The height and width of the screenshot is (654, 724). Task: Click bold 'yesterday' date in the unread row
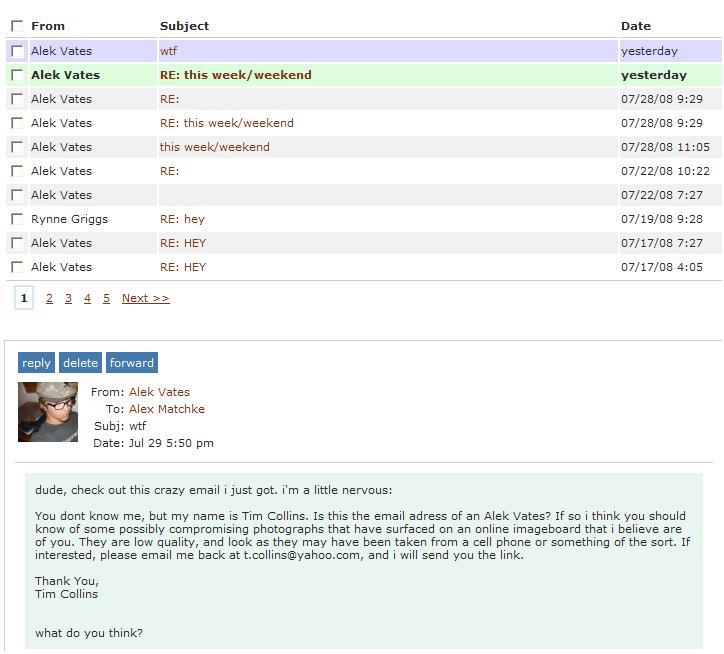point(654,75)
